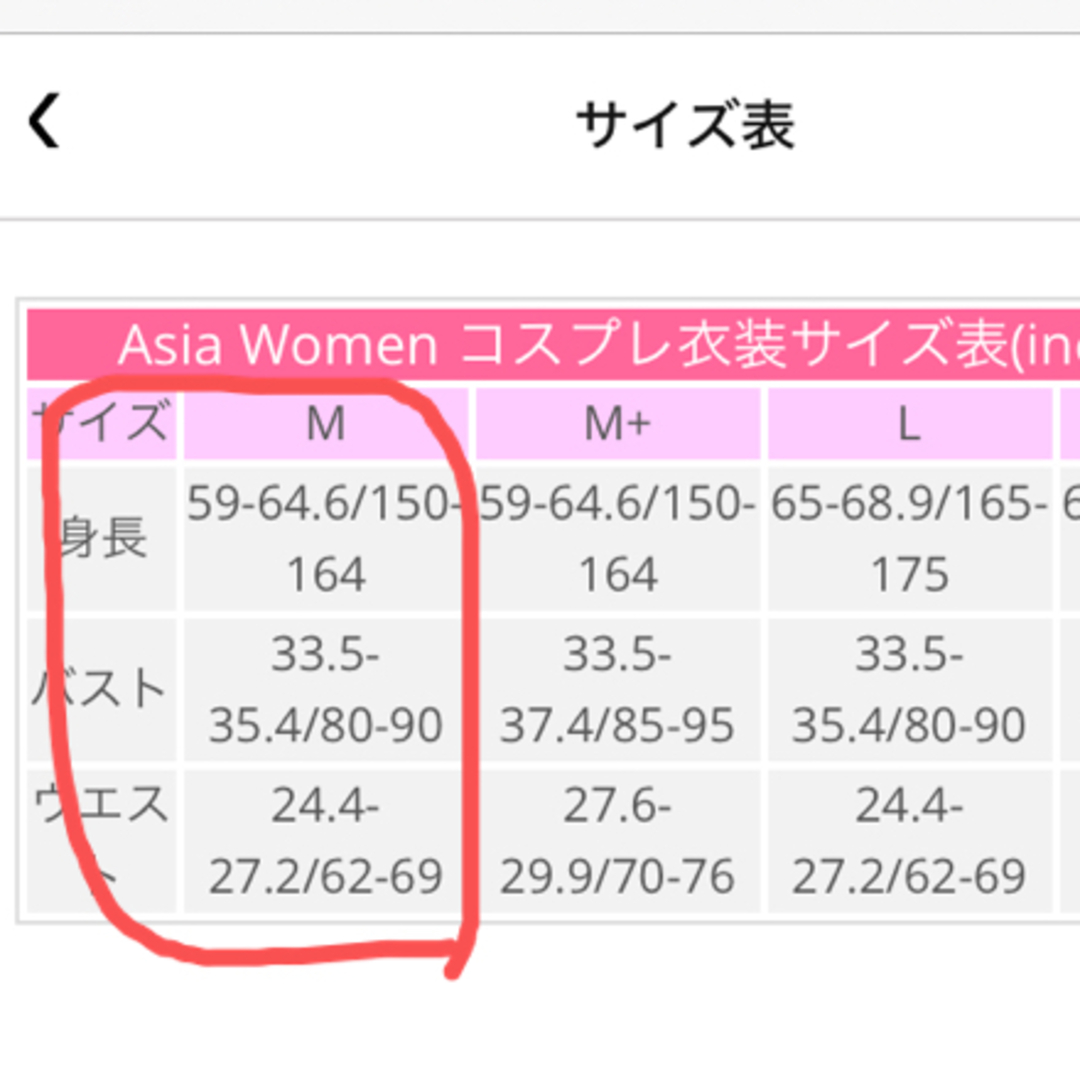Viewport: 1080px width, 1080px height.
Task: Select L height cell 65-68.9/165-175
Action: [x=908, y=539]
